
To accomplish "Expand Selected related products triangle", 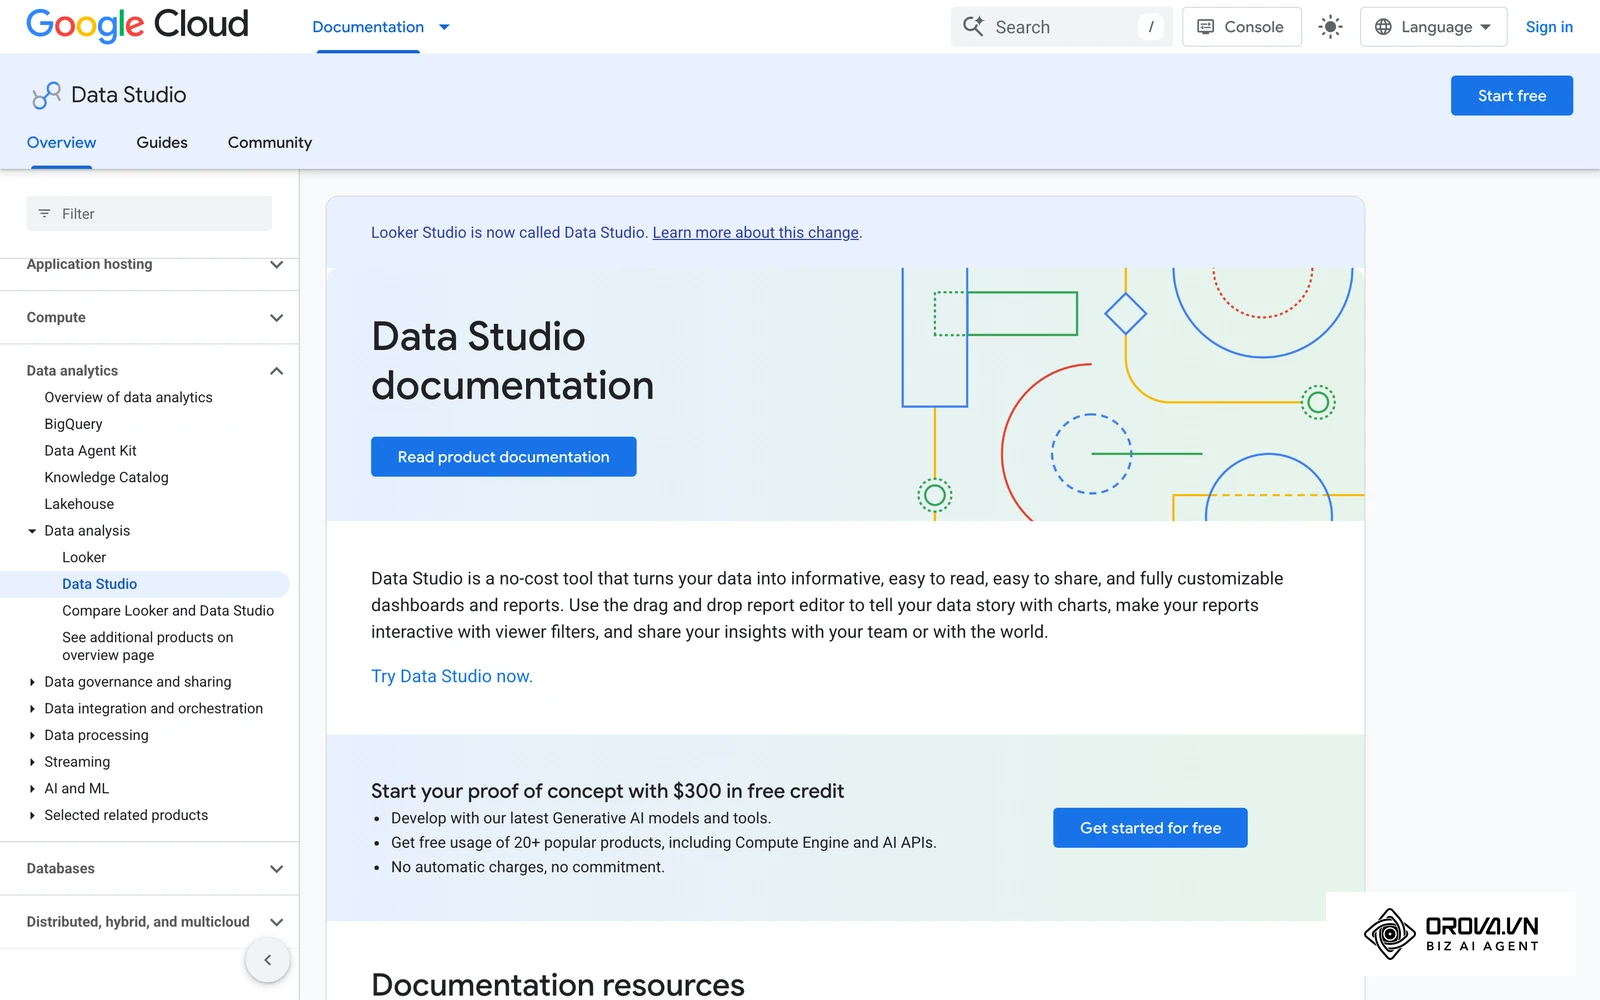I will [x=32, y=816].
